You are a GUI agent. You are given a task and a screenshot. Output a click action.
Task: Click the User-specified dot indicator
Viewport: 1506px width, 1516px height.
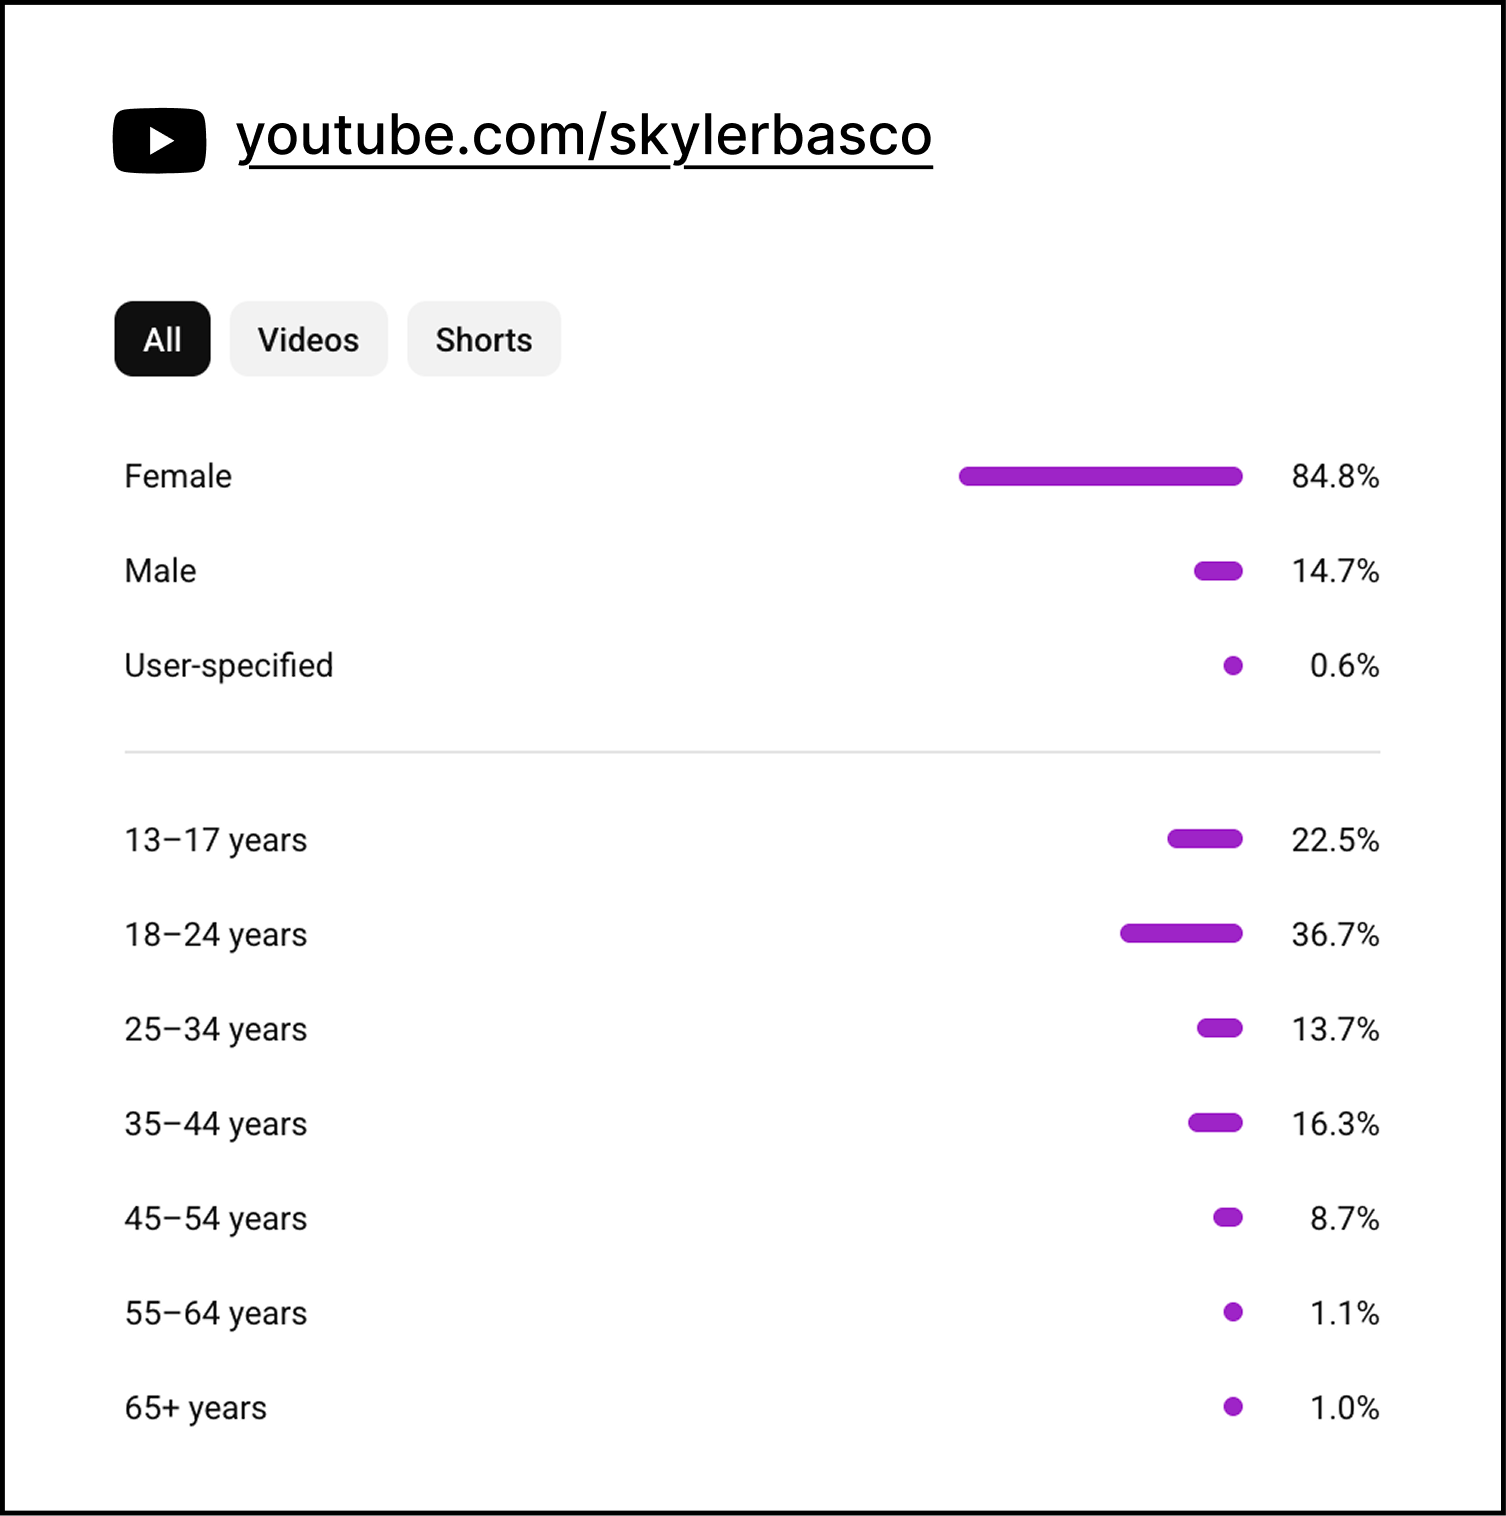pyautogui.click(x=1233, y=666)
